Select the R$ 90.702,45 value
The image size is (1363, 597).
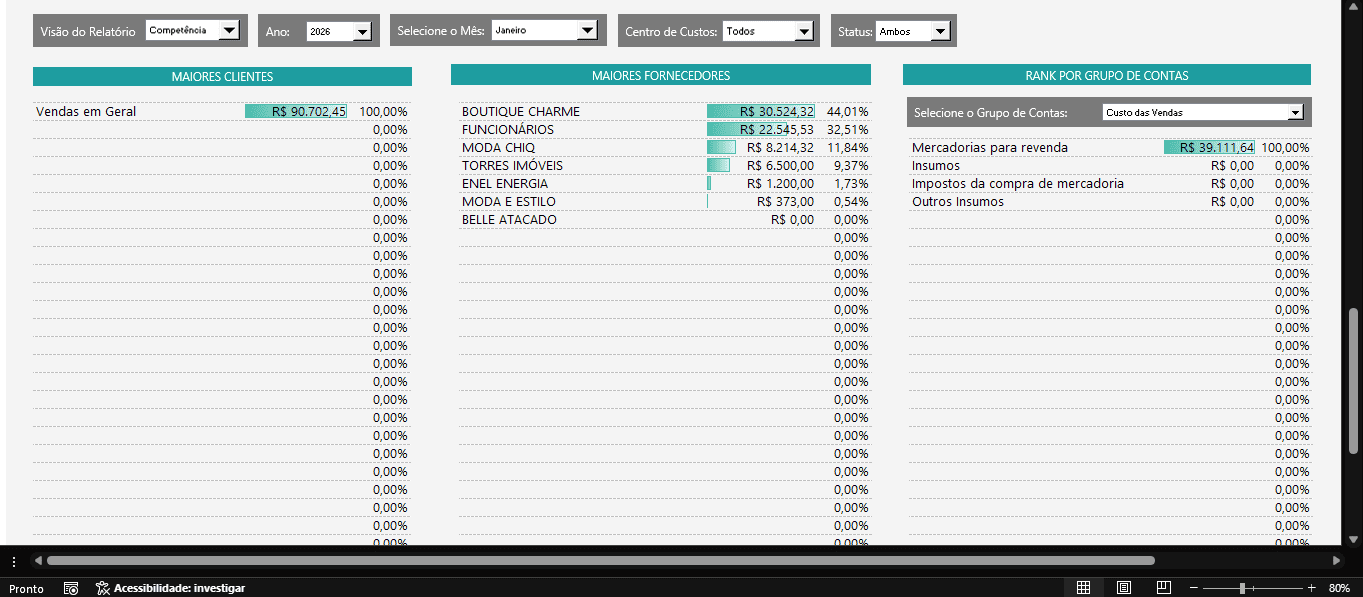tap(309, 111)
